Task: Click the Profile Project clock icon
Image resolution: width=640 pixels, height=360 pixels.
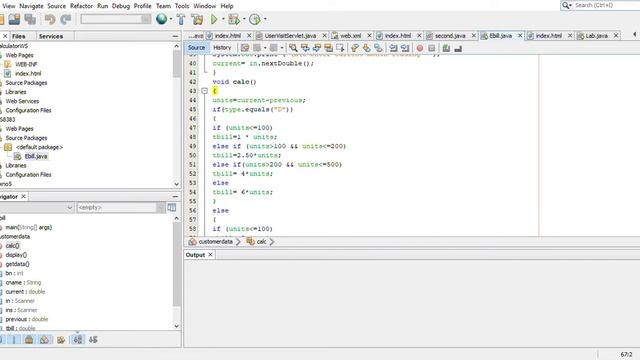Action: 255,19
